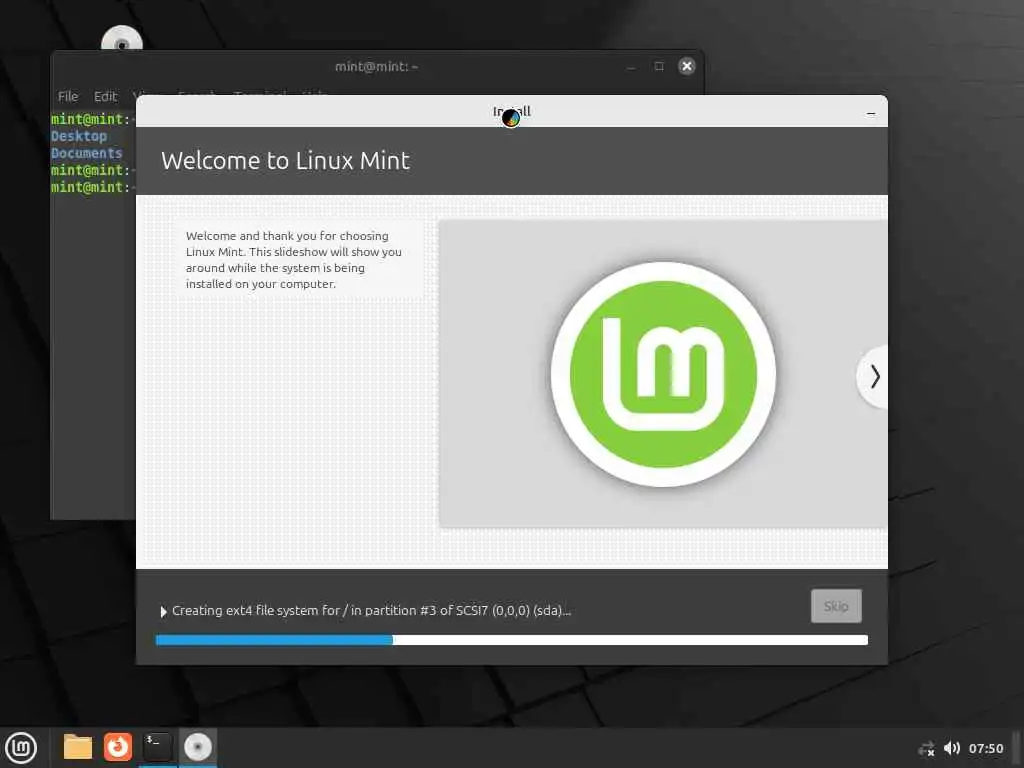Viewport: 1024px width, 768px height.
Task: Click the Install window title bar text
Action: coord(511,112)
